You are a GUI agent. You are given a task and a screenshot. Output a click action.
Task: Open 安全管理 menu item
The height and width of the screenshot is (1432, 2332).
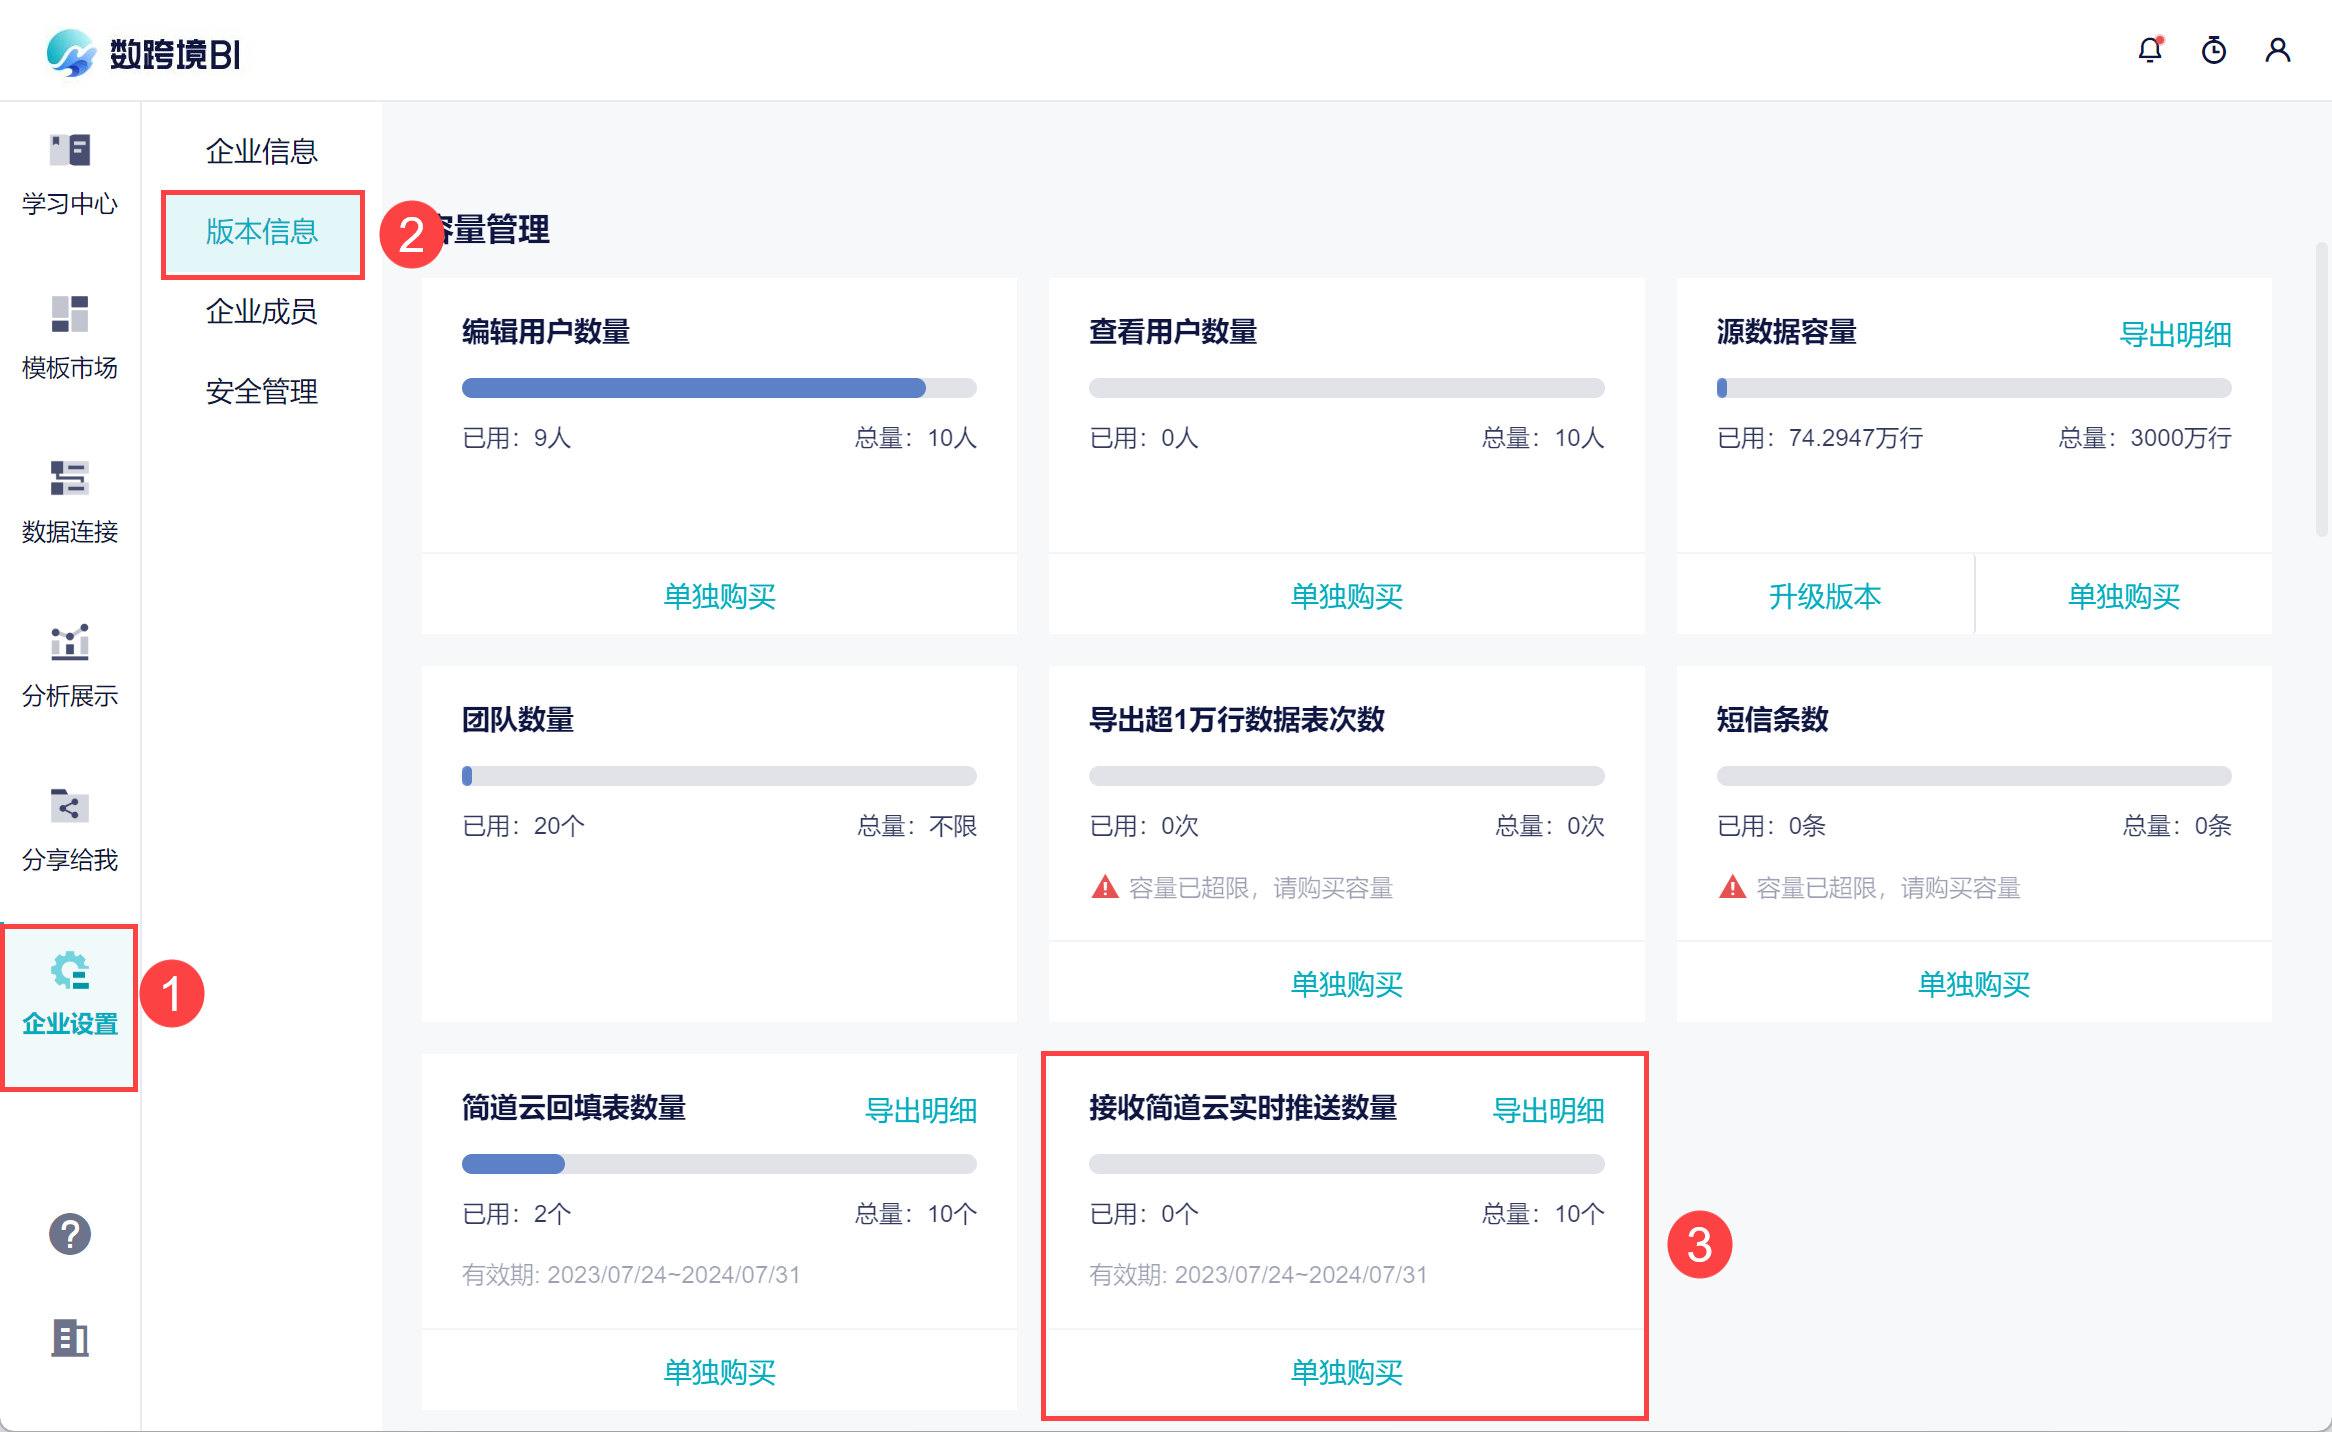pyautogui.click(x=262, y=392)
